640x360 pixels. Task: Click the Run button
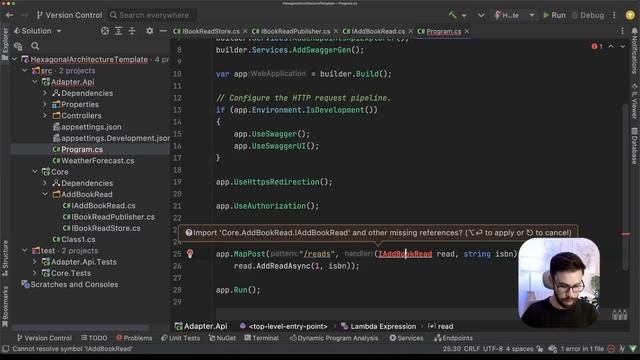[x=554, y=15]
